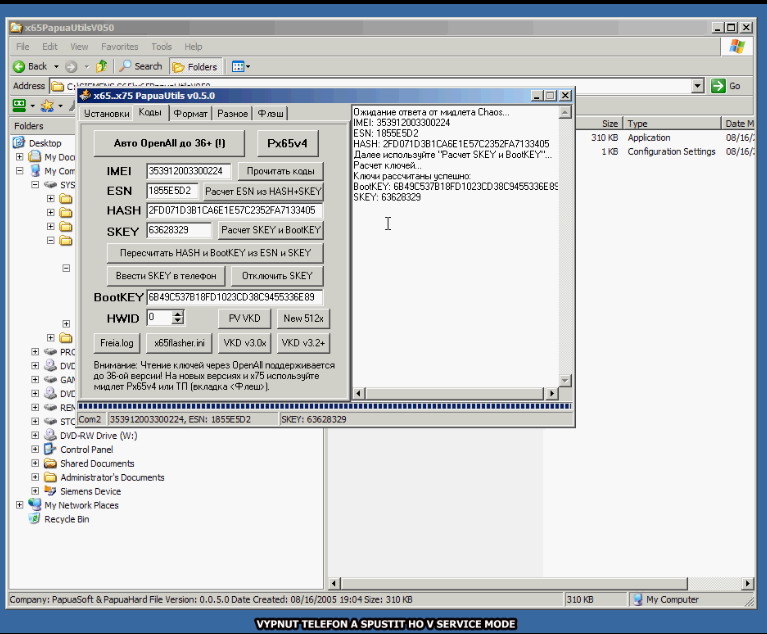Click into the SKEY input field
This screenshot has height=634, width=767.
tap(179, 230)
